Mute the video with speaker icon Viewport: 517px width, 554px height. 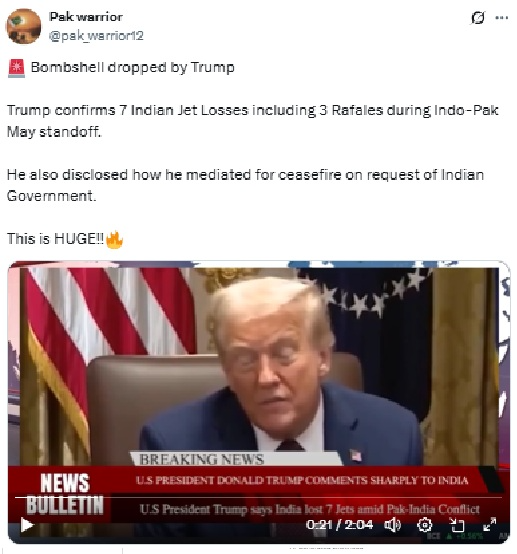tap(393, 525)
